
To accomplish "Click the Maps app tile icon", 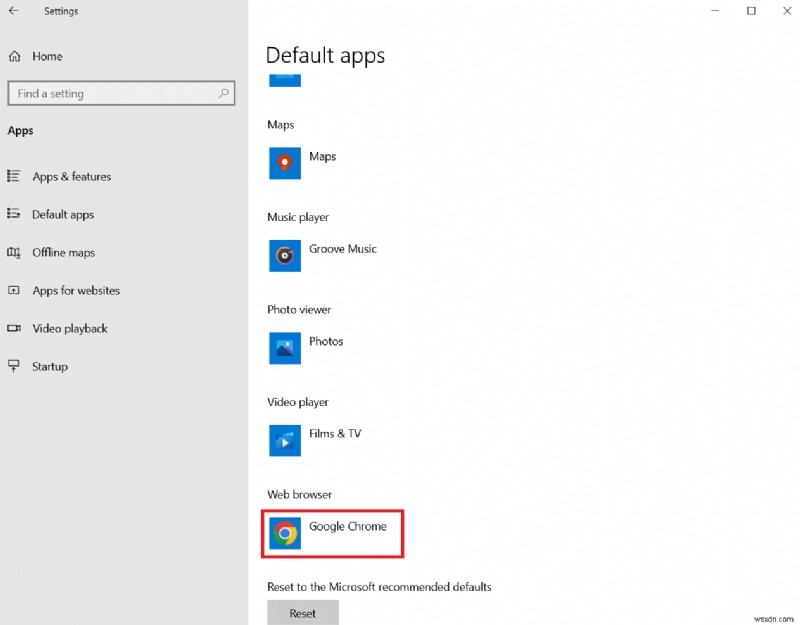I will pos(285,163).
